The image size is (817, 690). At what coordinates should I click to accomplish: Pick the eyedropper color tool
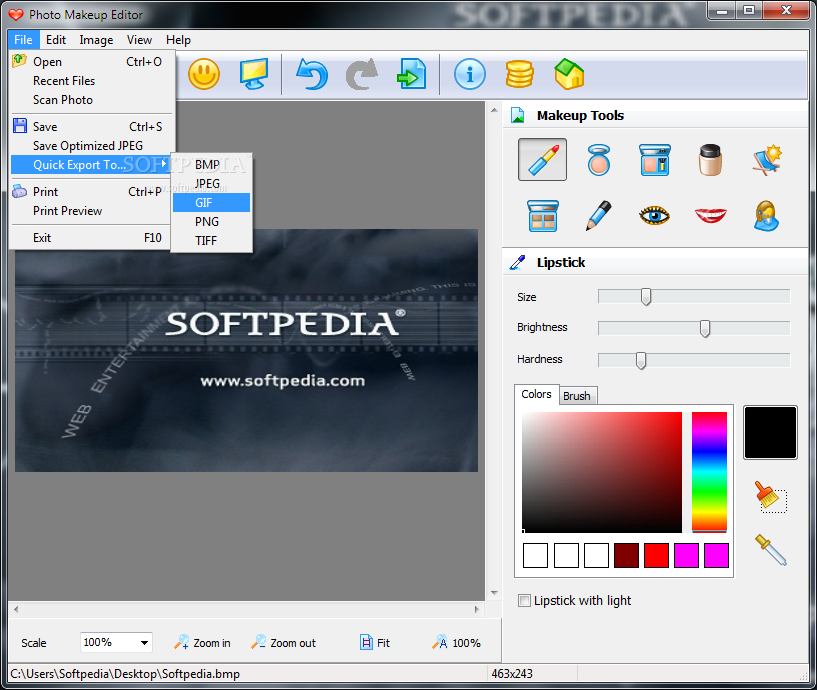click(771, 550)
